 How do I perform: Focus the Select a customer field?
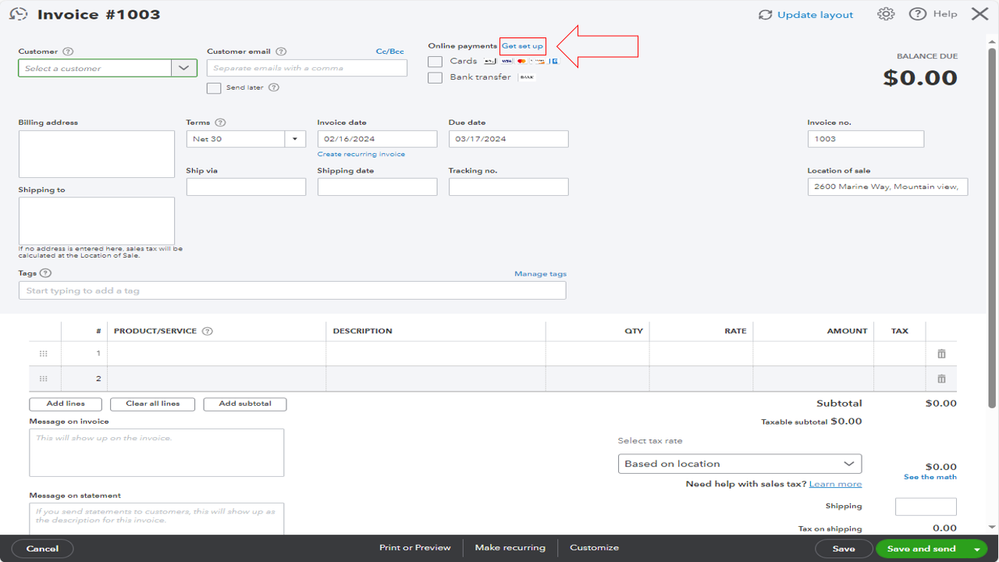click(95, 68)
